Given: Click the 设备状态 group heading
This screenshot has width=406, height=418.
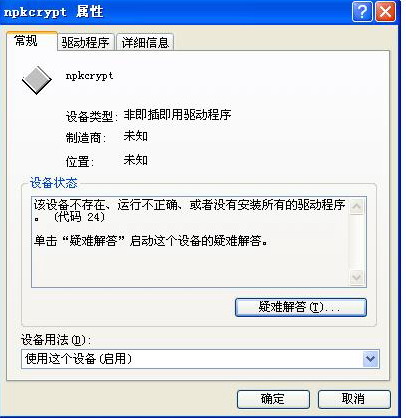Looking at the screenshot, I should 54,183.
